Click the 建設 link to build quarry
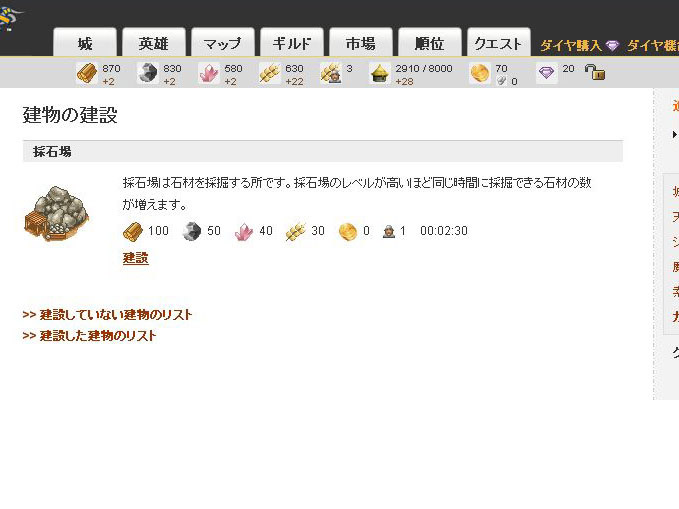 (x=135, y=258)
